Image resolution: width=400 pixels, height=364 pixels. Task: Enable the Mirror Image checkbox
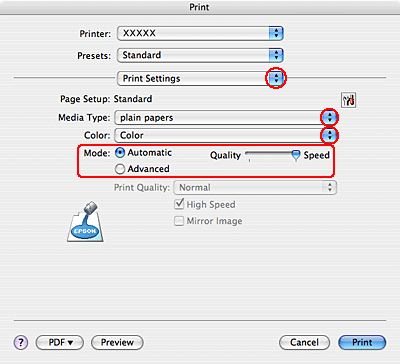coord(179,221)
